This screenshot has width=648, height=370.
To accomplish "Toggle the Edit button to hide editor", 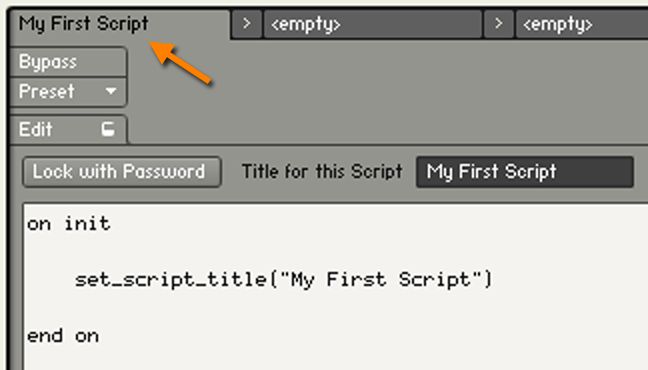I will [68, 129].
